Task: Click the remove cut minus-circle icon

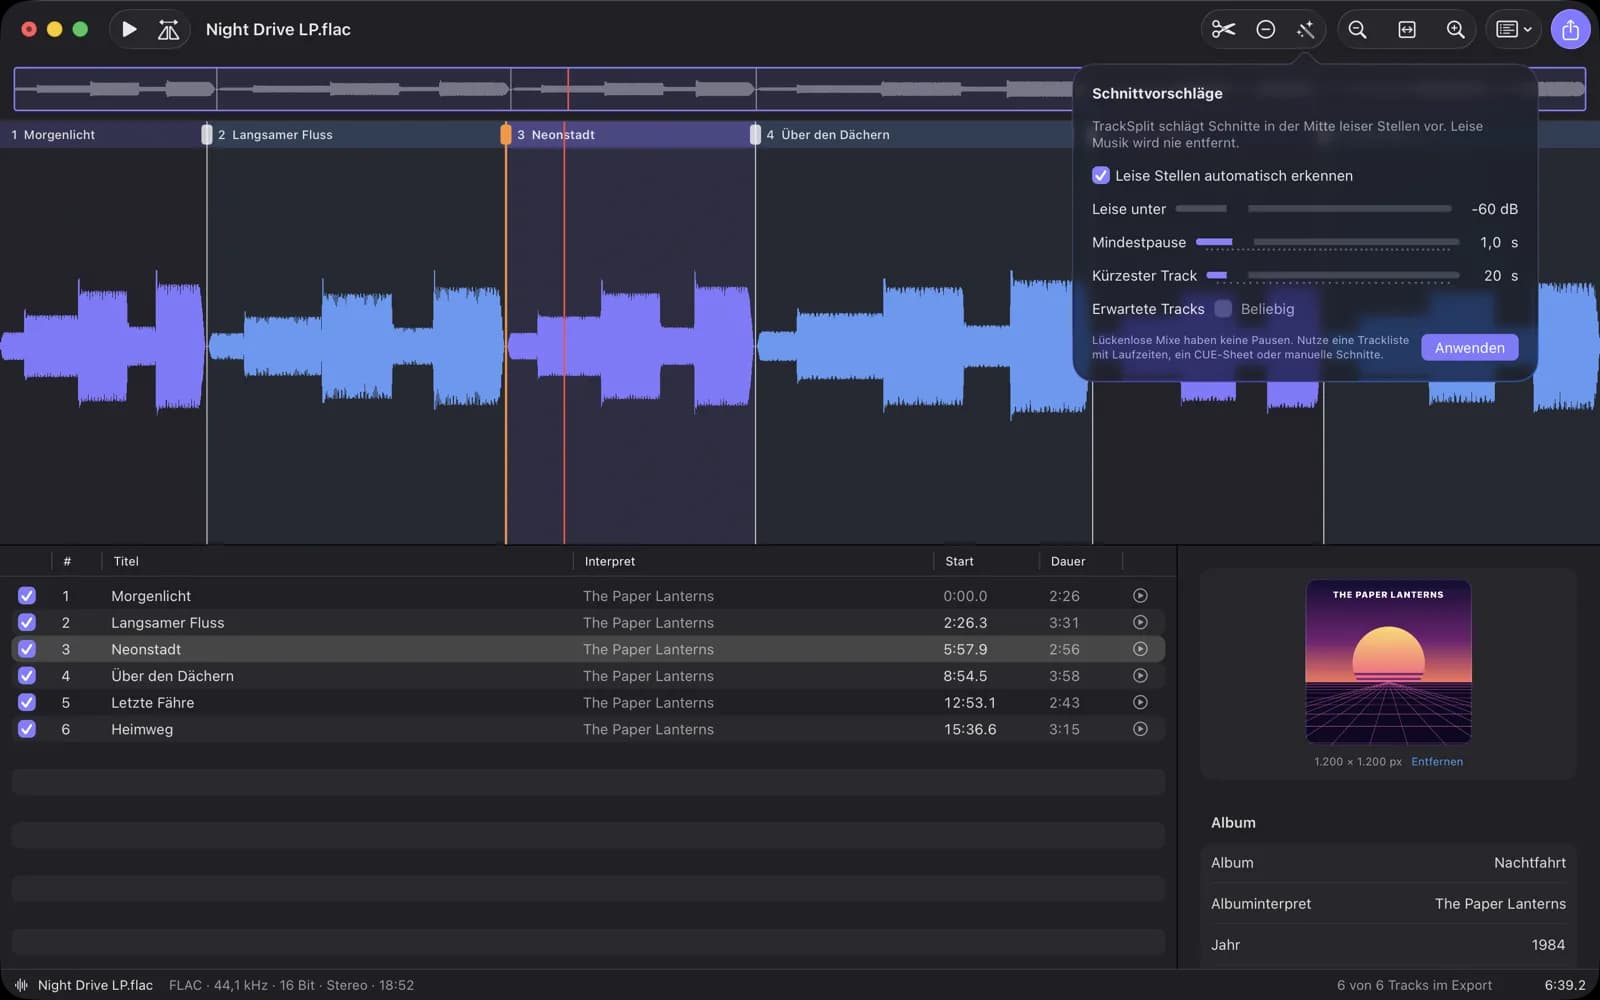Action: [x=1265, y=30]
